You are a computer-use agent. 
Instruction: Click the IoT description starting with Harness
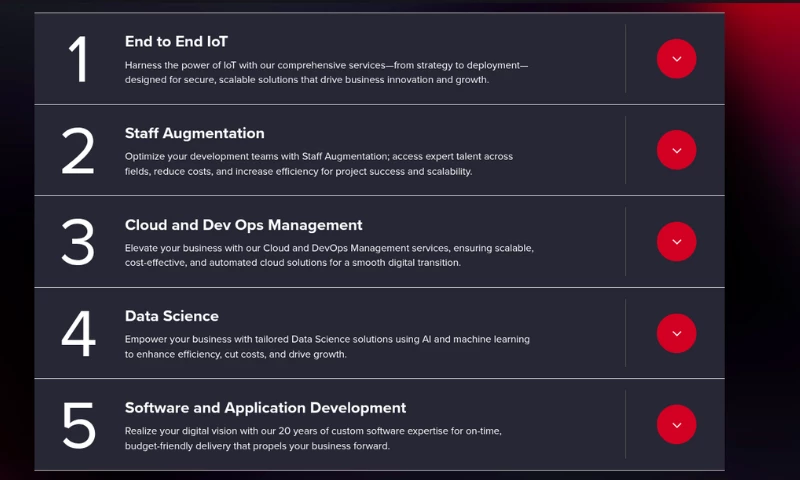(326, 72)
